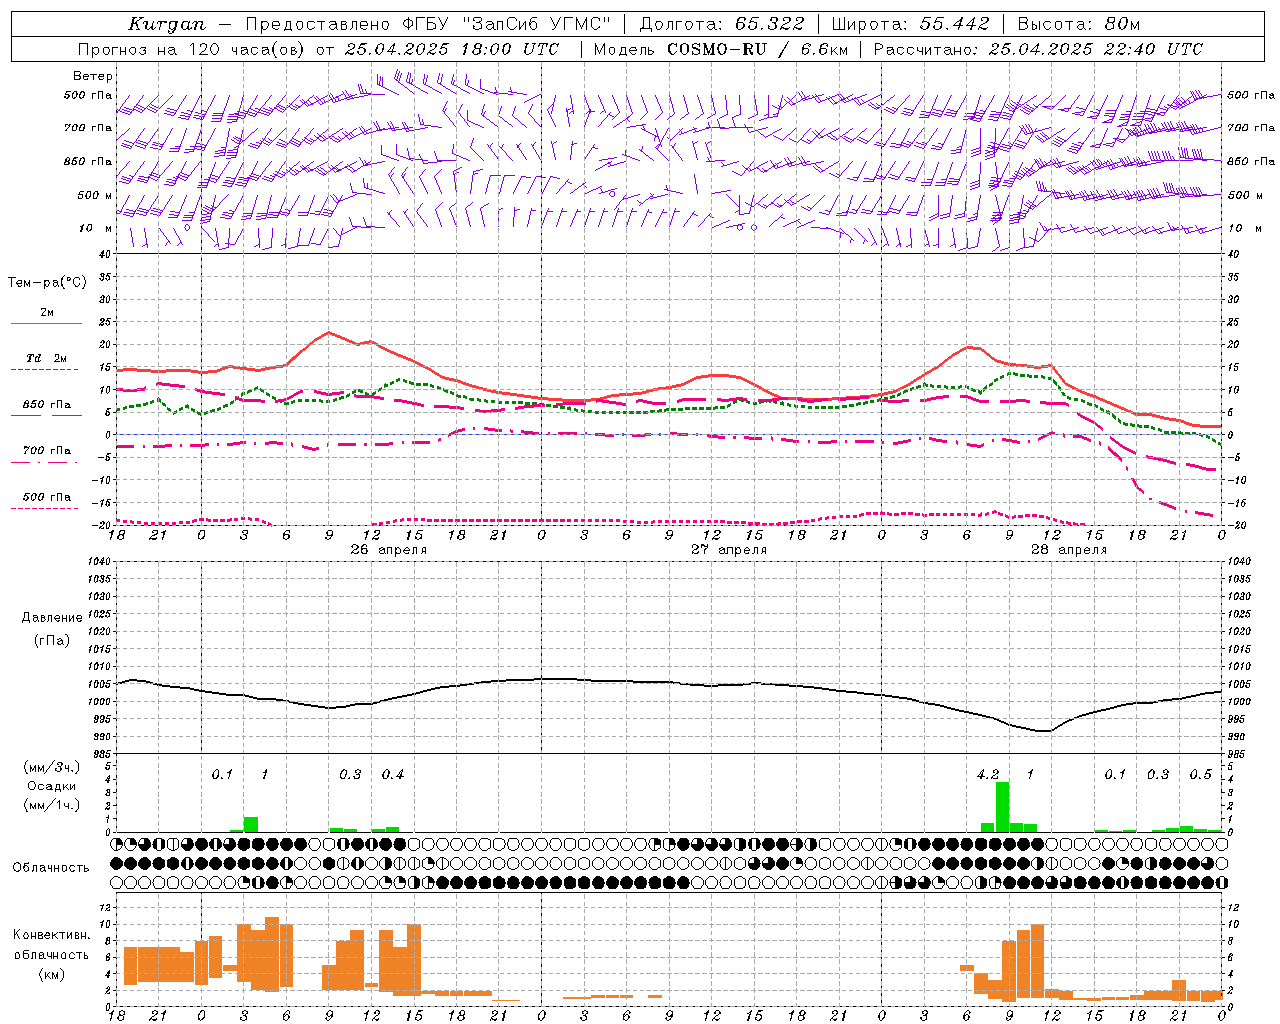
Task: Click the 'Облачность' cloudiness label
Action: (x=51, y=868)
